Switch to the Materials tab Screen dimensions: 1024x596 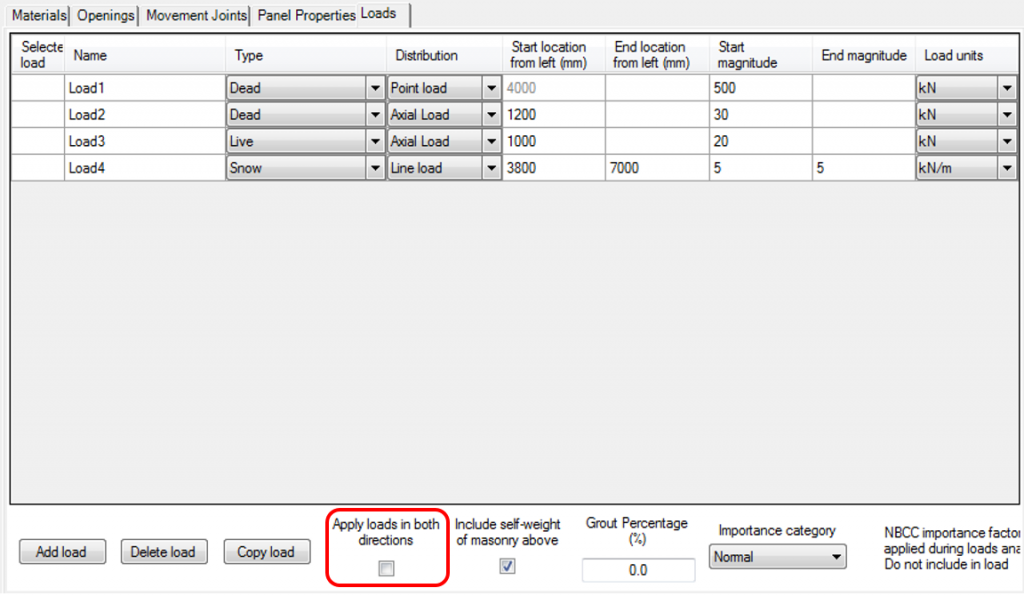click(38, 15)
